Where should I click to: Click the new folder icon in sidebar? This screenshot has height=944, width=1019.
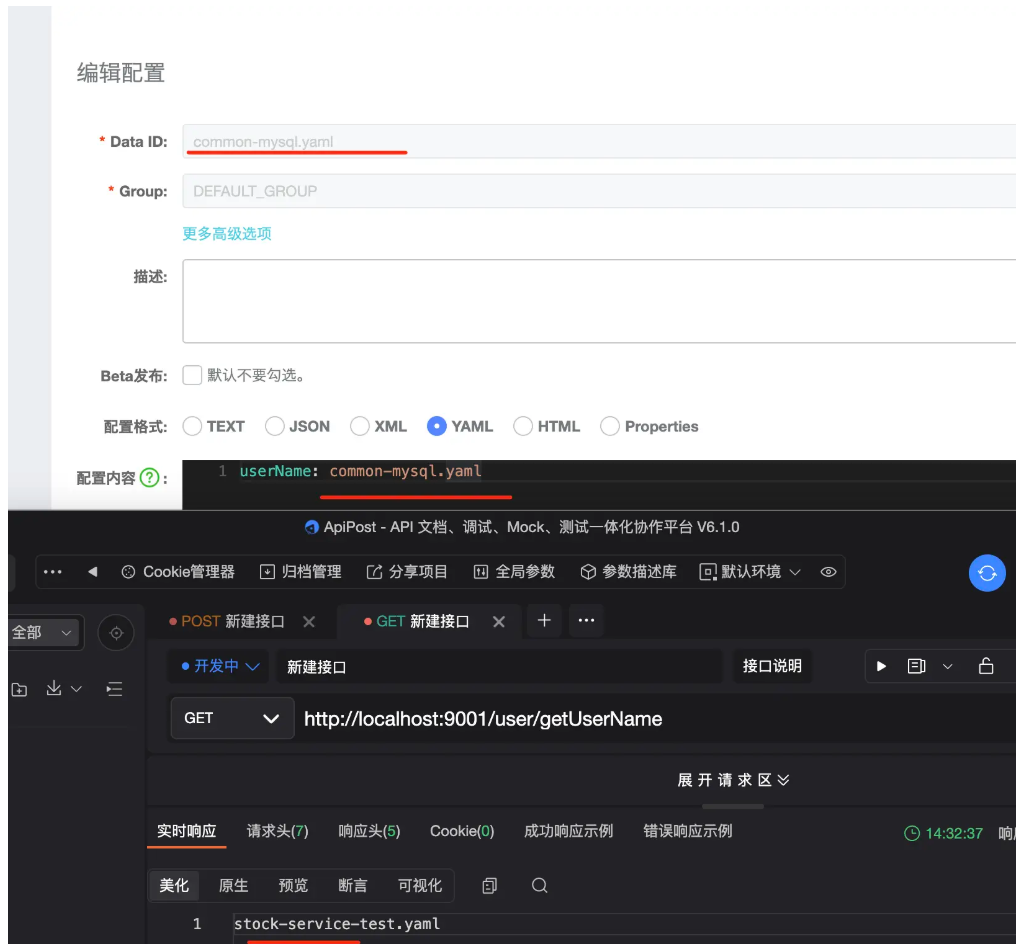(19, 689)
